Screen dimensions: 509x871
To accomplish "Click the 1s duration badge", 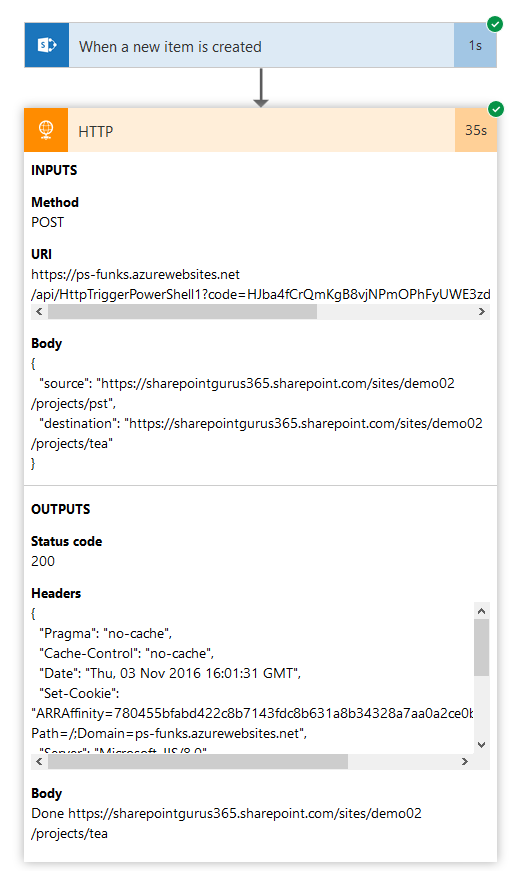I will pos(475,45).
